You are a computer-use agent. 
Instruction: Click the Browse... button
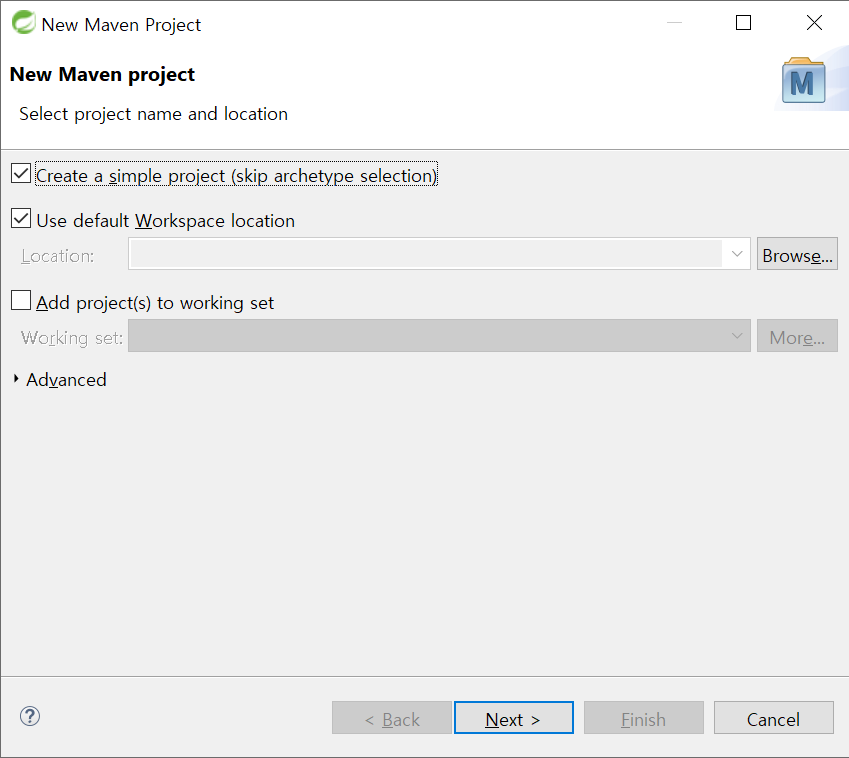pyautogui.click(x=797, y=254)
